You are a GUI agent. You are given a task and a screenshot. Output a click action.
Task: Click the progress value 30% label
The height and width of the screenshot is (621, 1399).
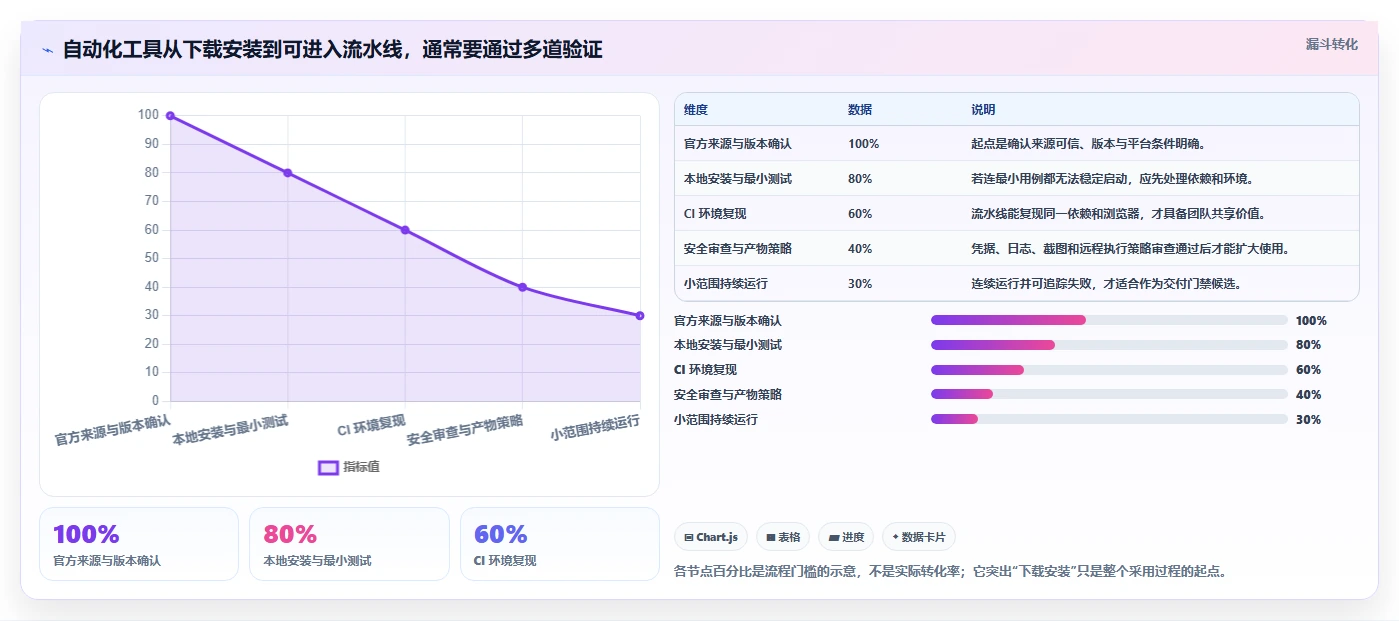[1308, 420]
